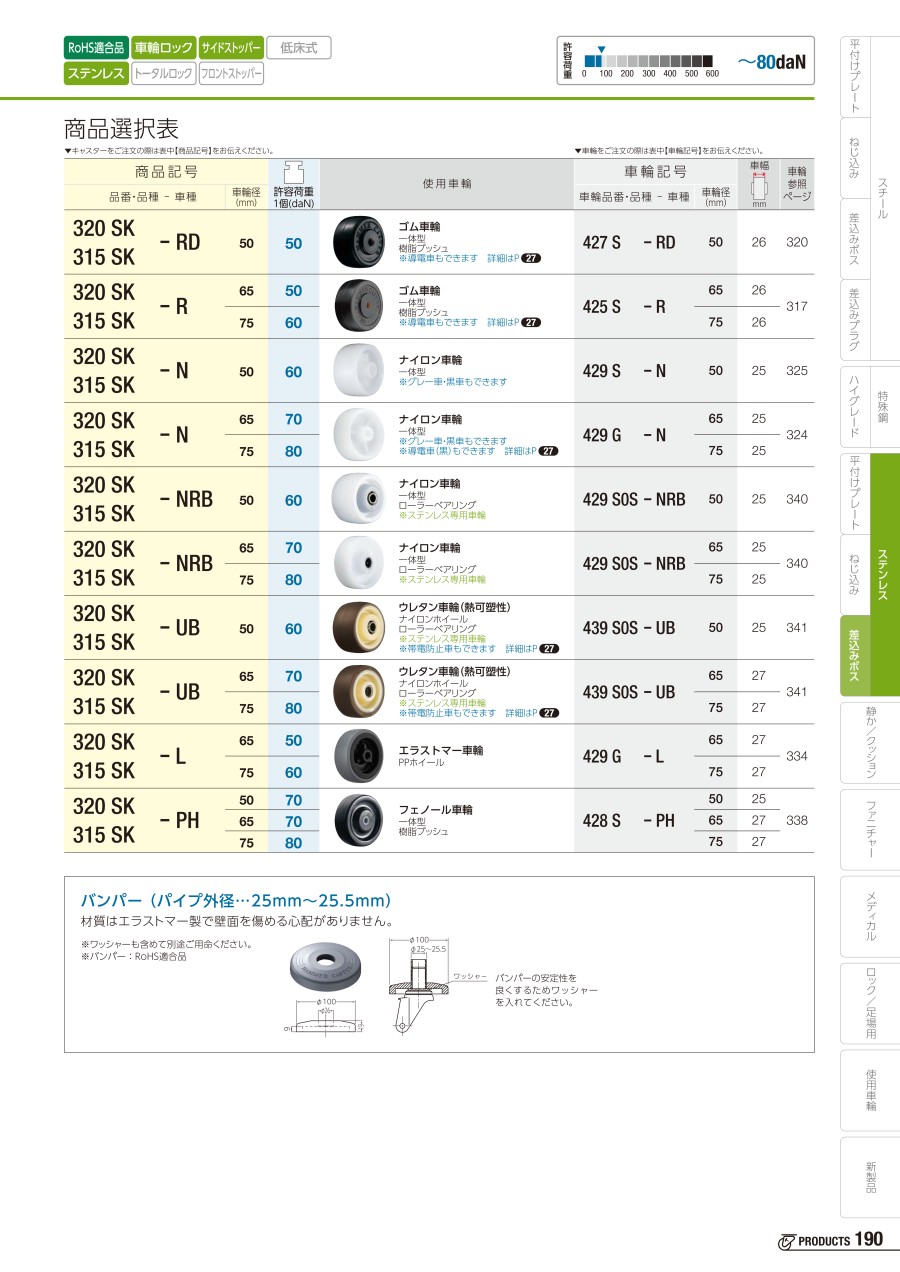This screenshot has height=1272, width=900.
Task: Open the メディカル side tab
Action: pos(869,915)
